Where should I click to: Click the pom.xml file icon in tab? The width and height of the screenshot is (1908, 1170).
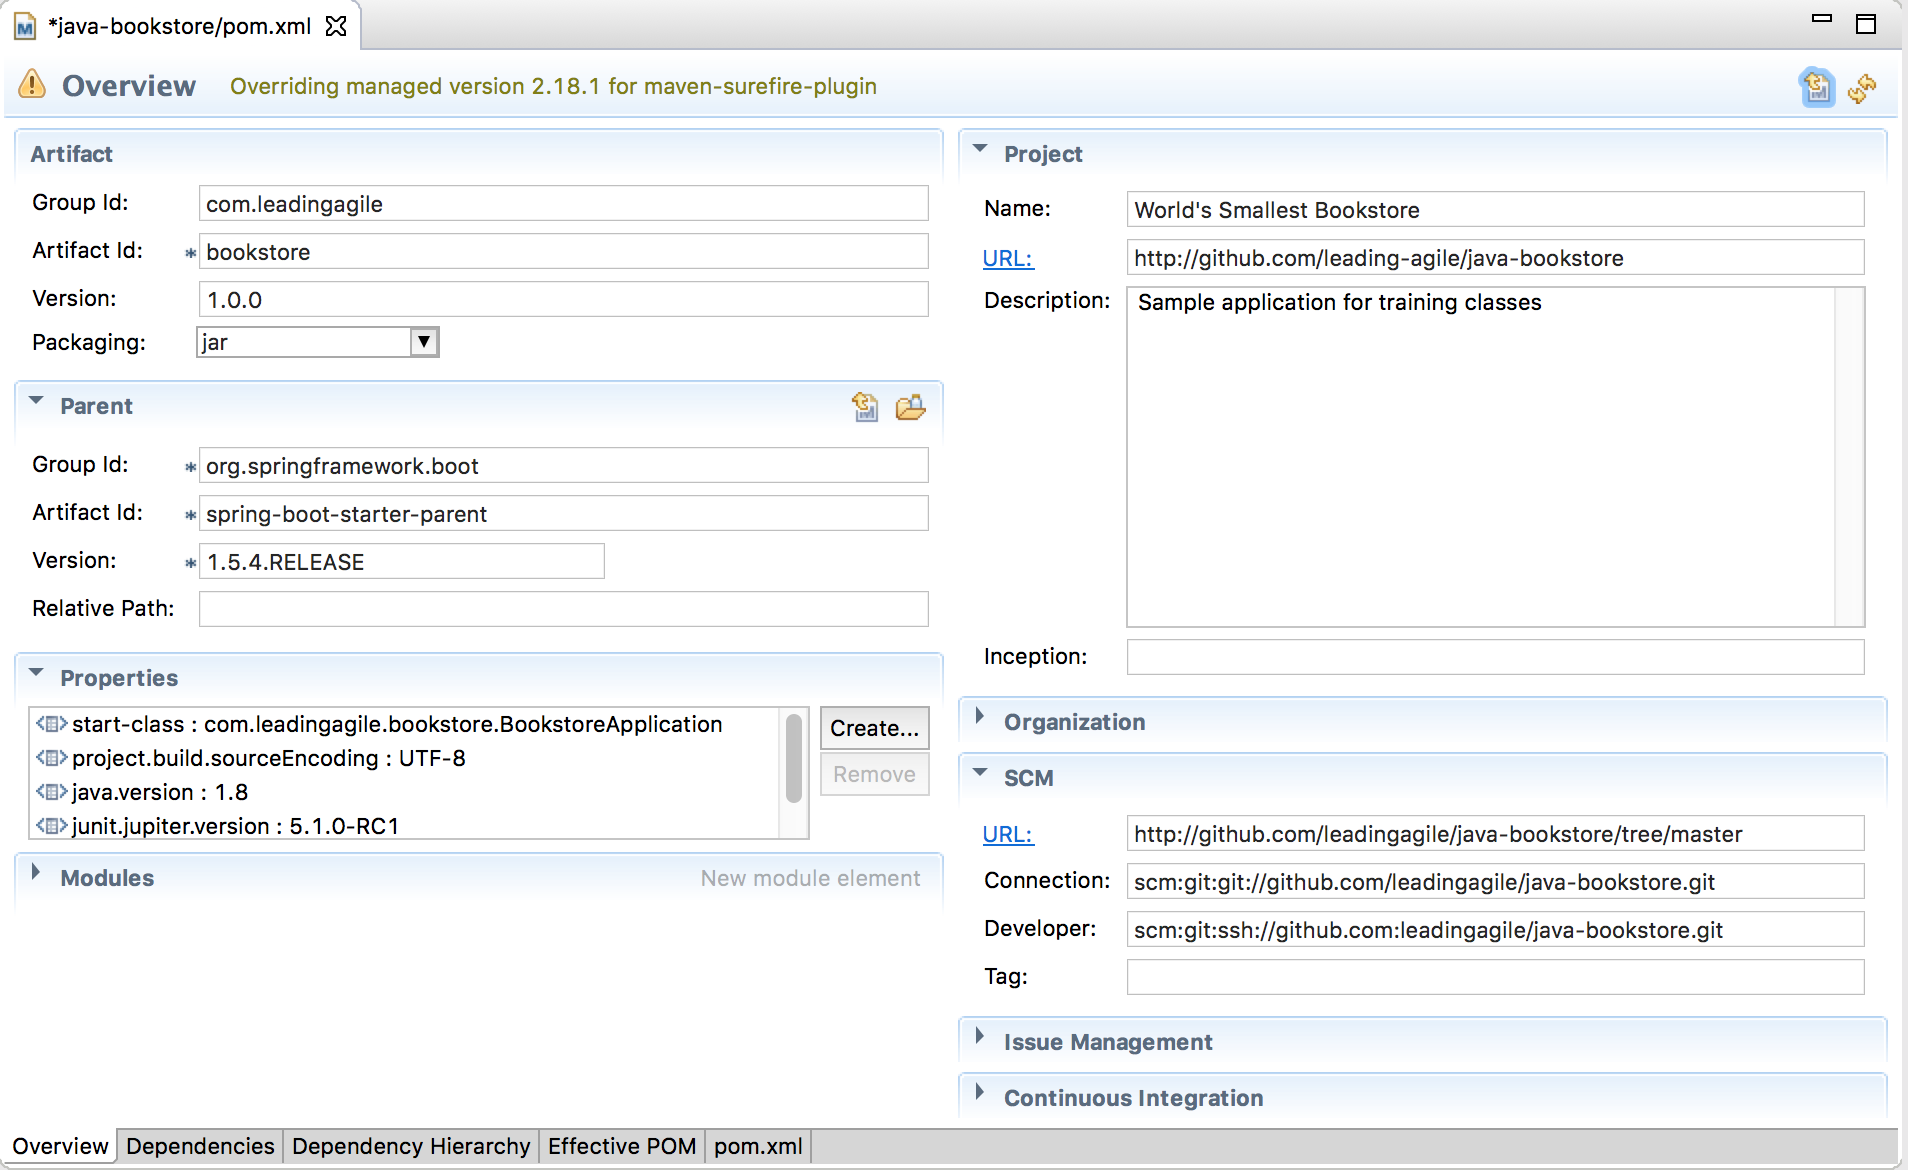pyautogui.click(x=25, y=27)
